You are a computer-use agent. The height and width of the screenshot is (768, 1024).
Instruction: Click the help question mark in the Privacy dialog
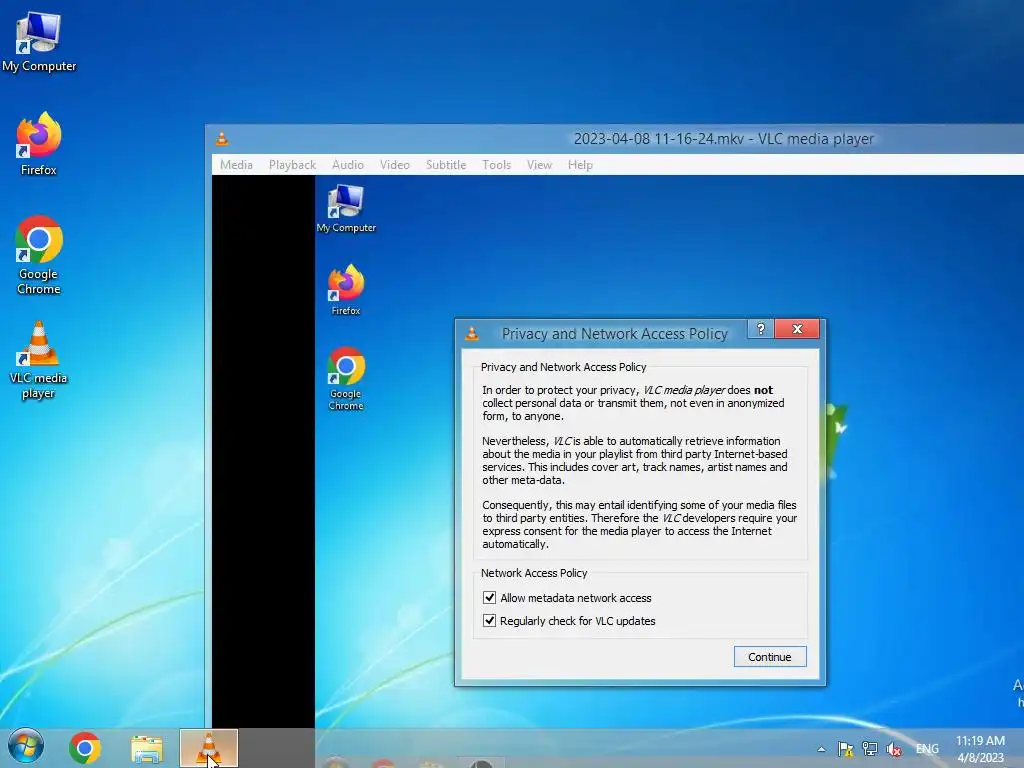(761, 329)
